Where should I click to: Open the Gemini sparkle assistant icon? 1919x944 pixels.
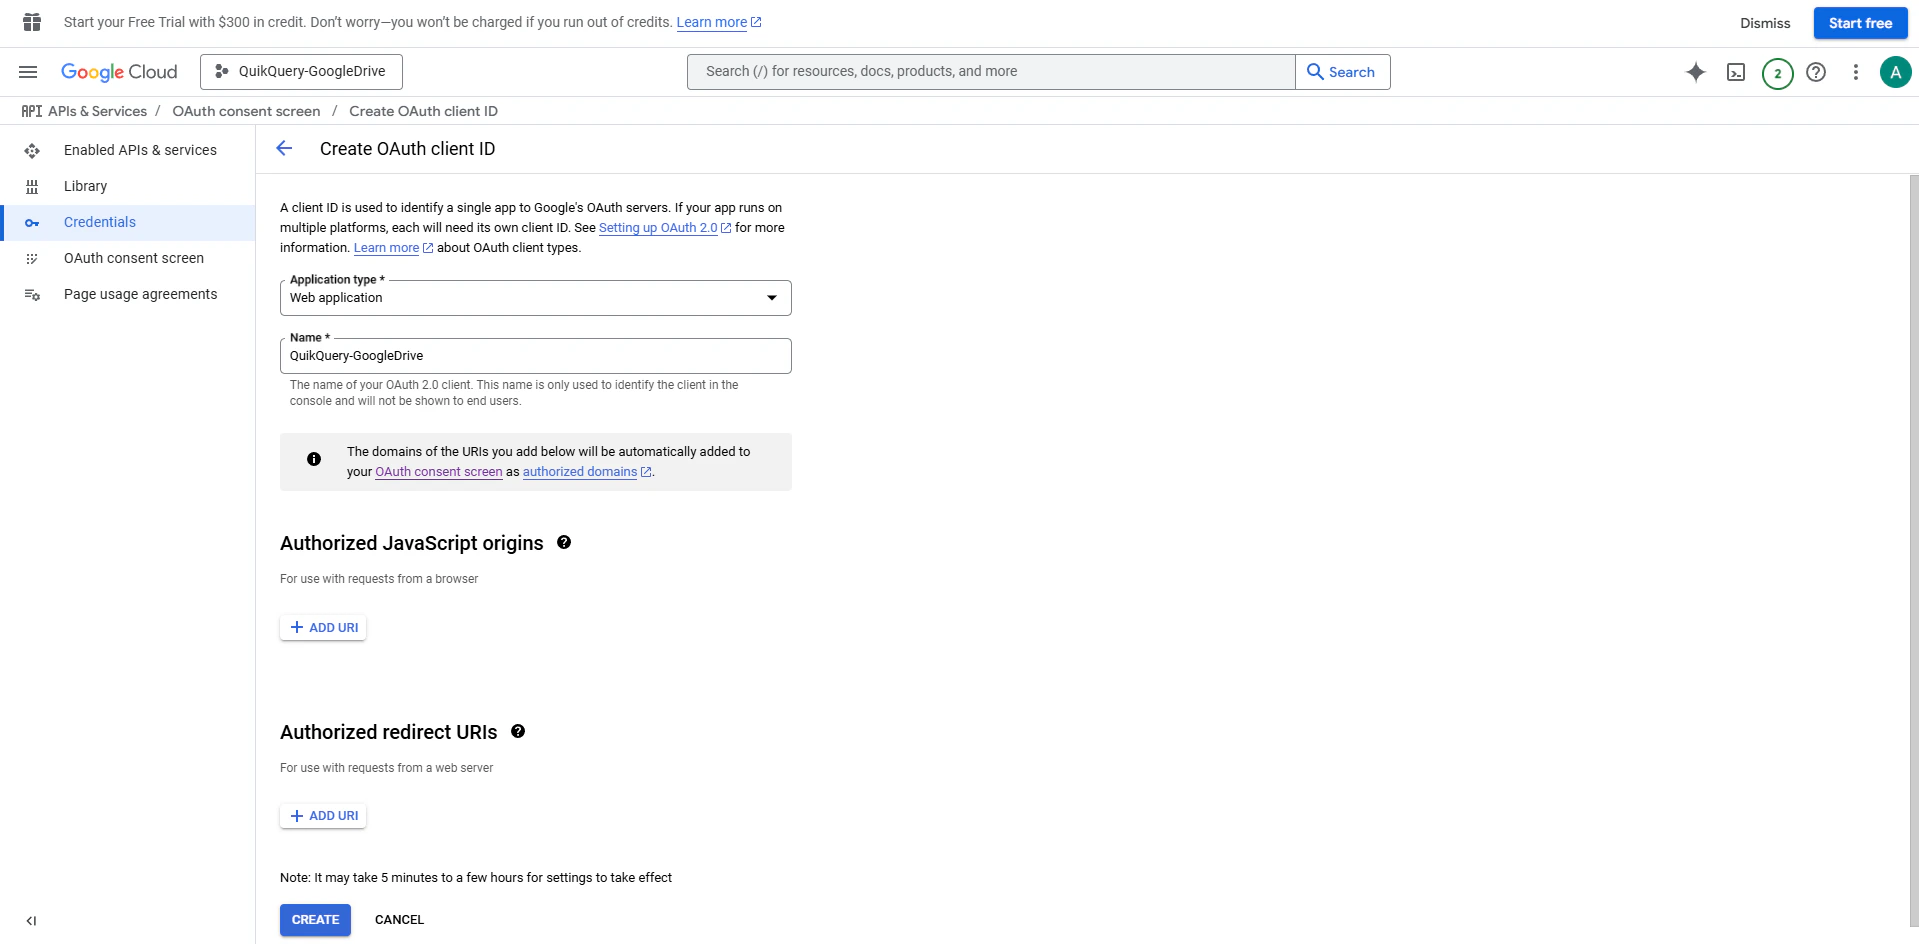pos(1696,71)
